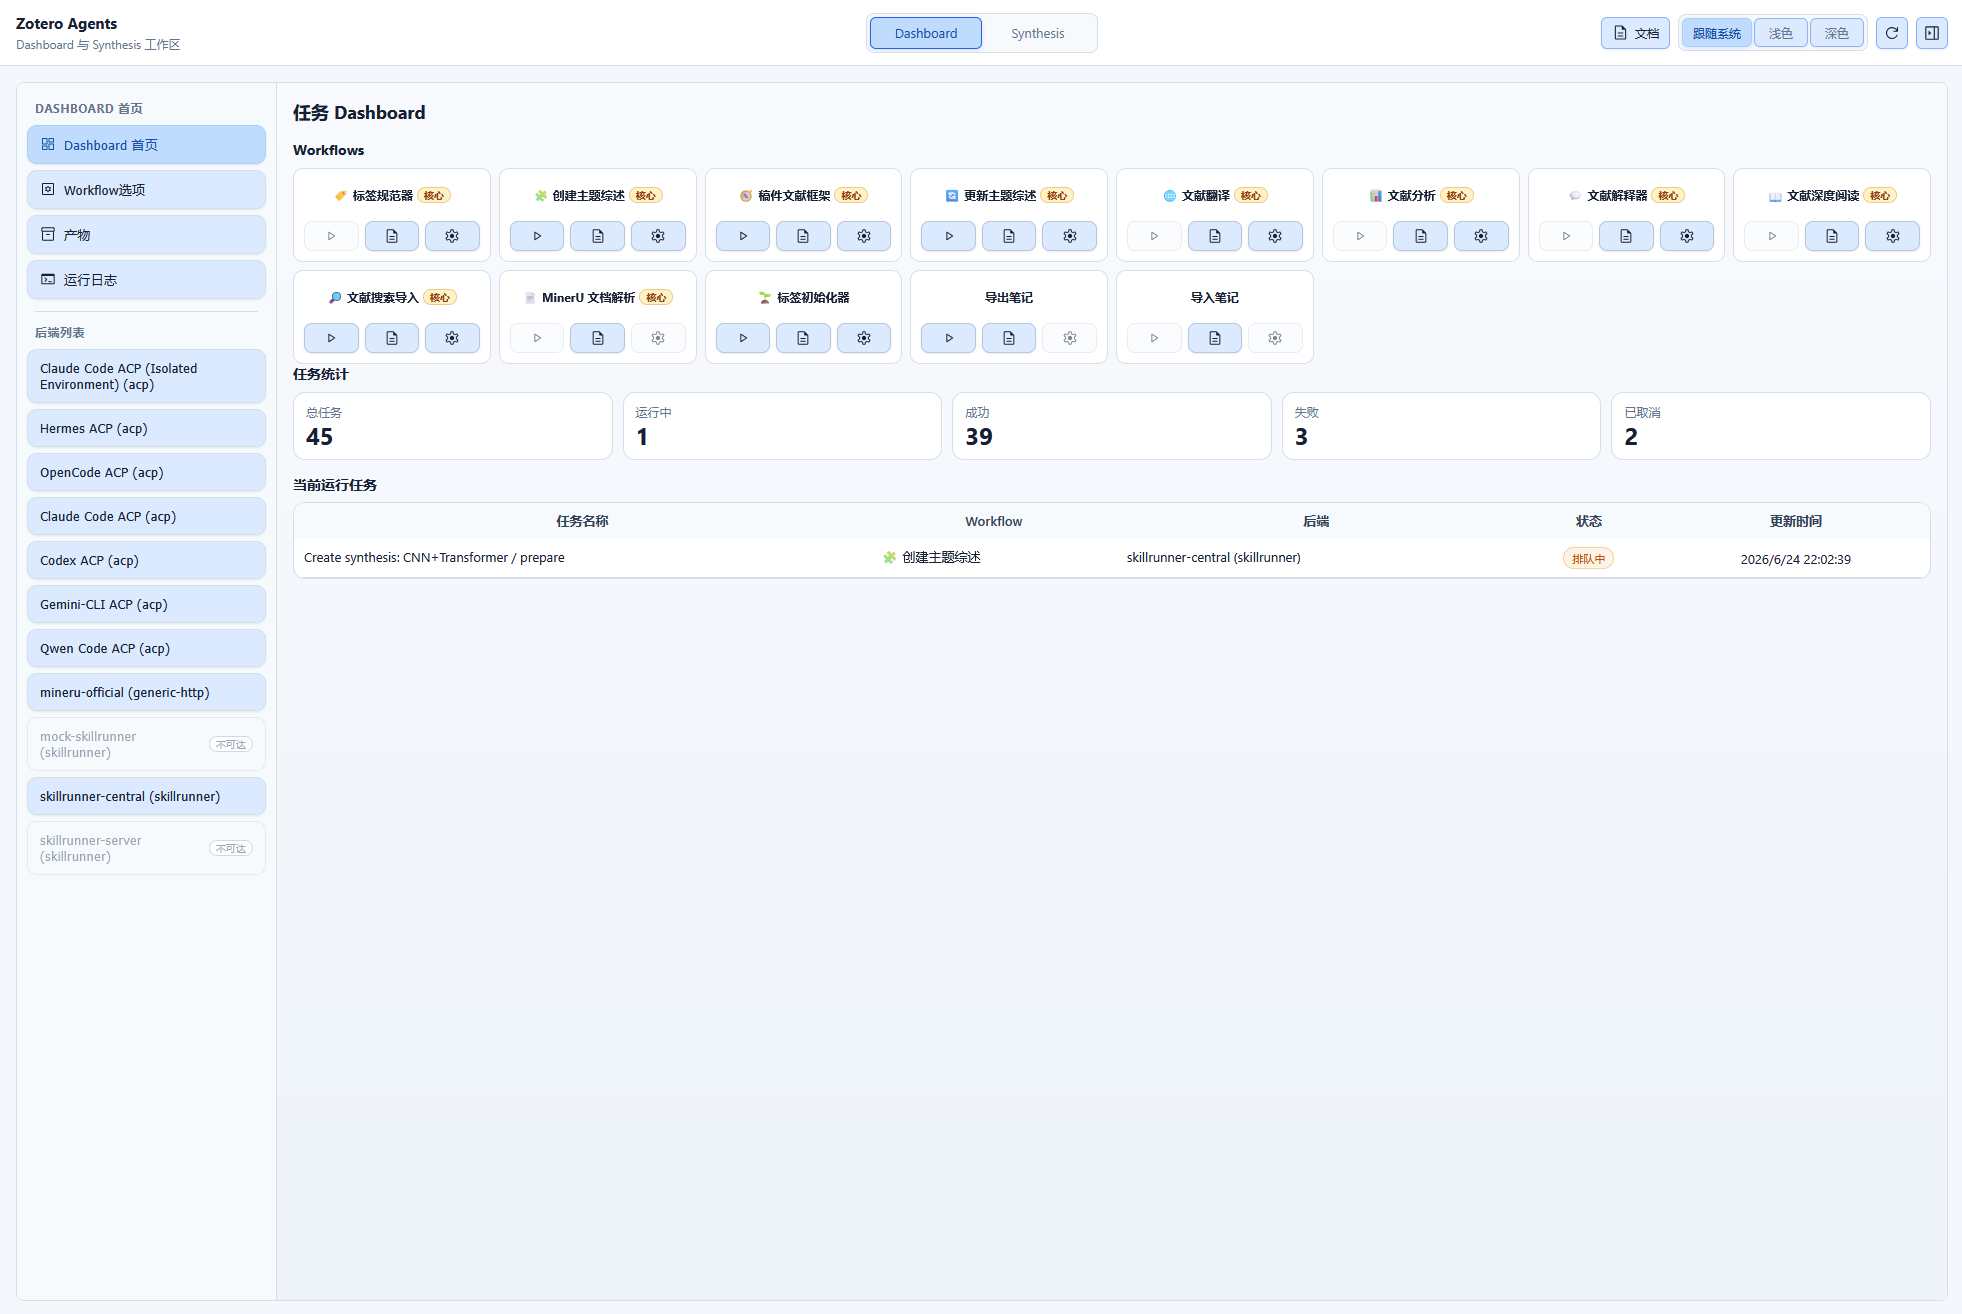Click mock-skillrunner (skillrunner) backend entry
1962x1314 pixels.
pos(146,744)
